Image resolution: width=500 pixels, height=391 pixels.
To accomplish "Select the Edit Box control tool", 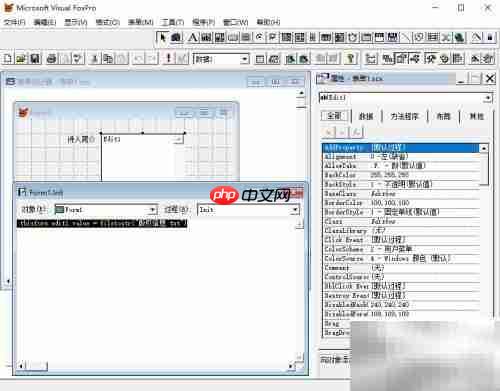I will (219, 37).
